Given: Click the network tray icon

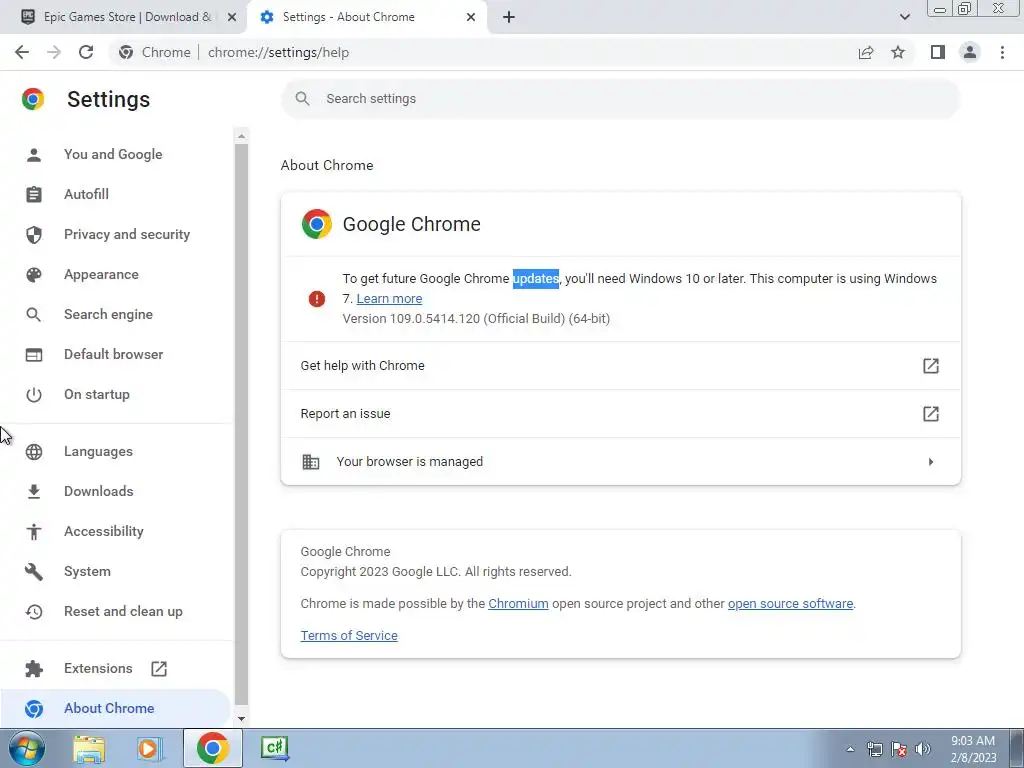Looking at the screenshot, I should tap(874, 749).
